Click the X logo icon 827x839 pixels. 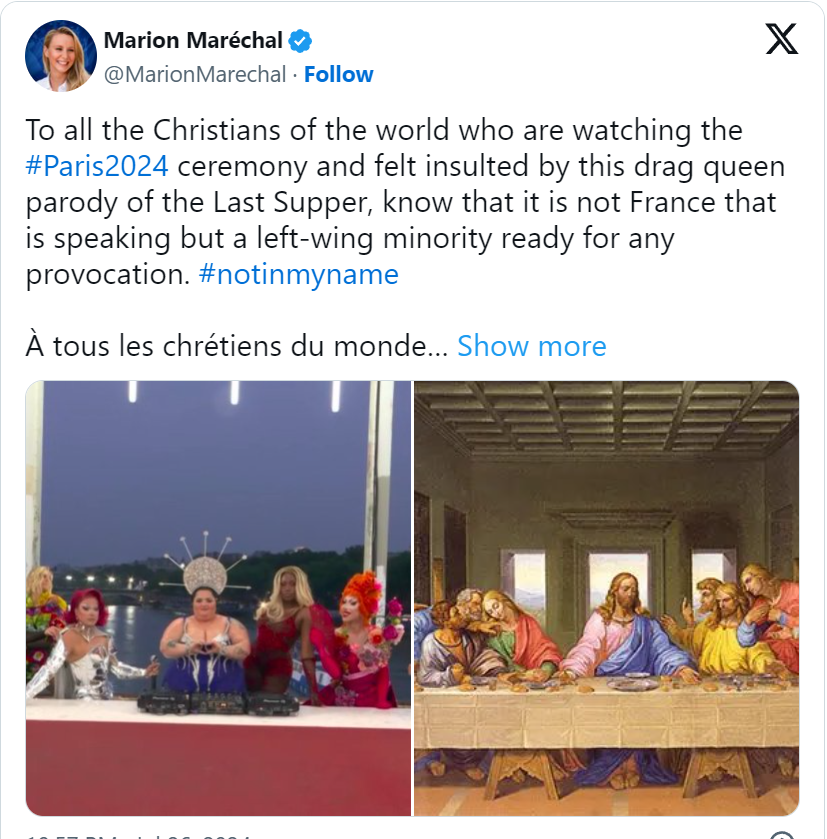click(x=781, y=38)
